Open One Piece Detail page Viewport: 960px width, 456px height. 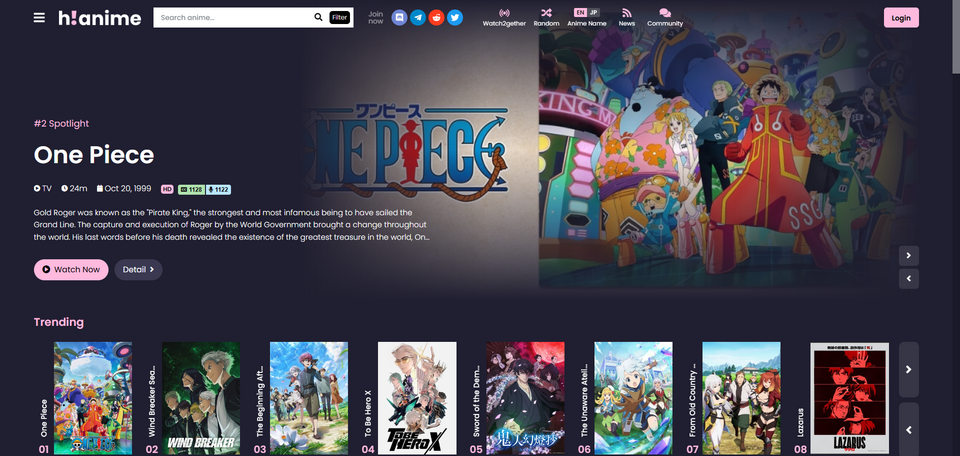[x=138, y=269]
